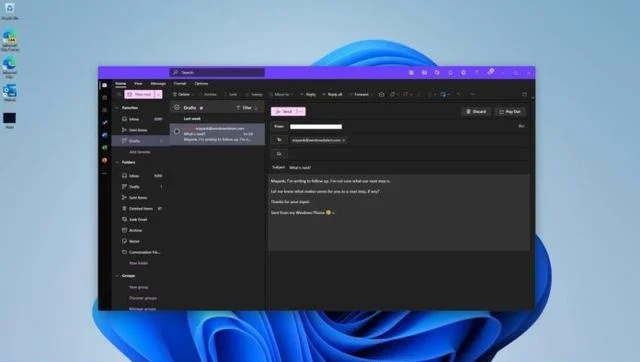This screenshot has height=362, width=640.
Task: Open the New mail dropdown arrow
Action: click(x=159, y=94)
